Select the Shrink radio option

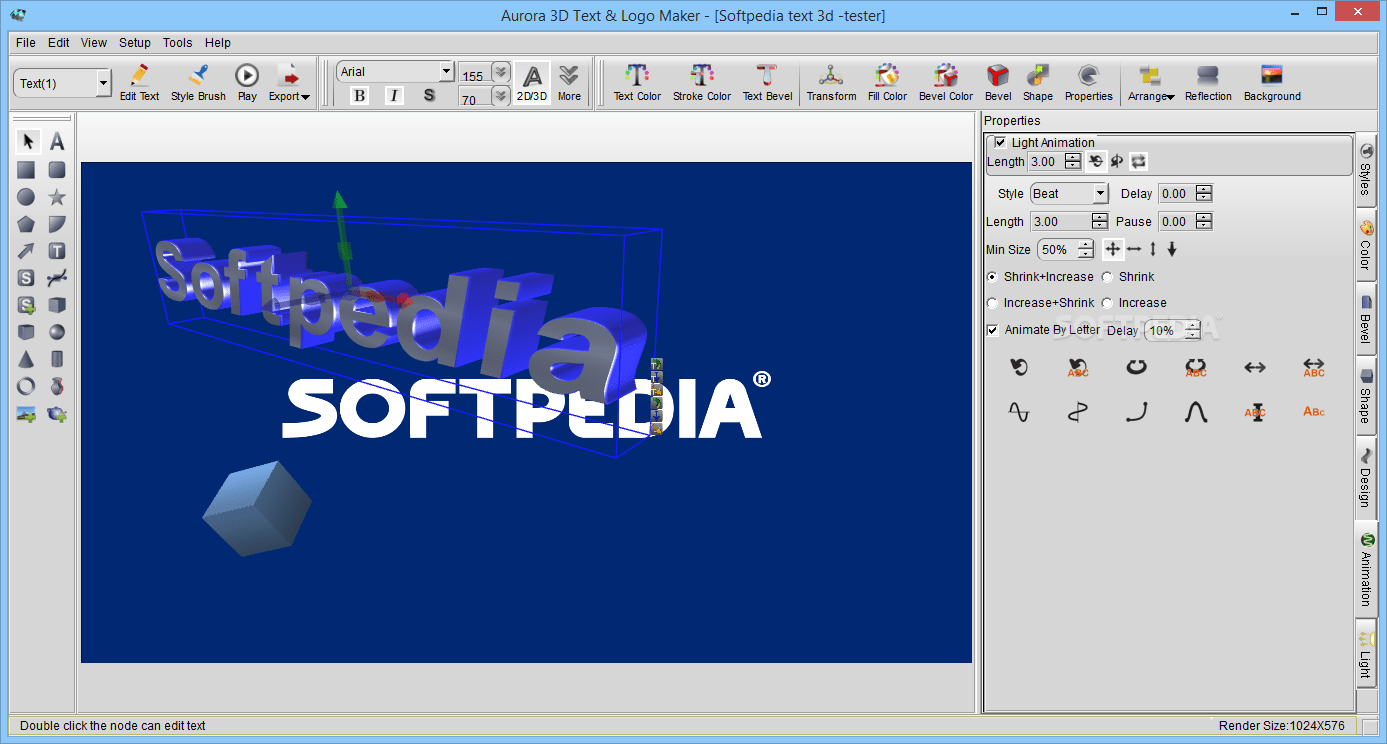[1107, 277]
